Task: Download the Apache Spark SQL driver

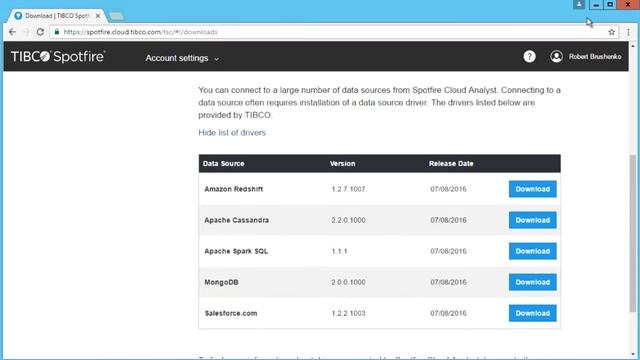Action: [x=532, y=251]
